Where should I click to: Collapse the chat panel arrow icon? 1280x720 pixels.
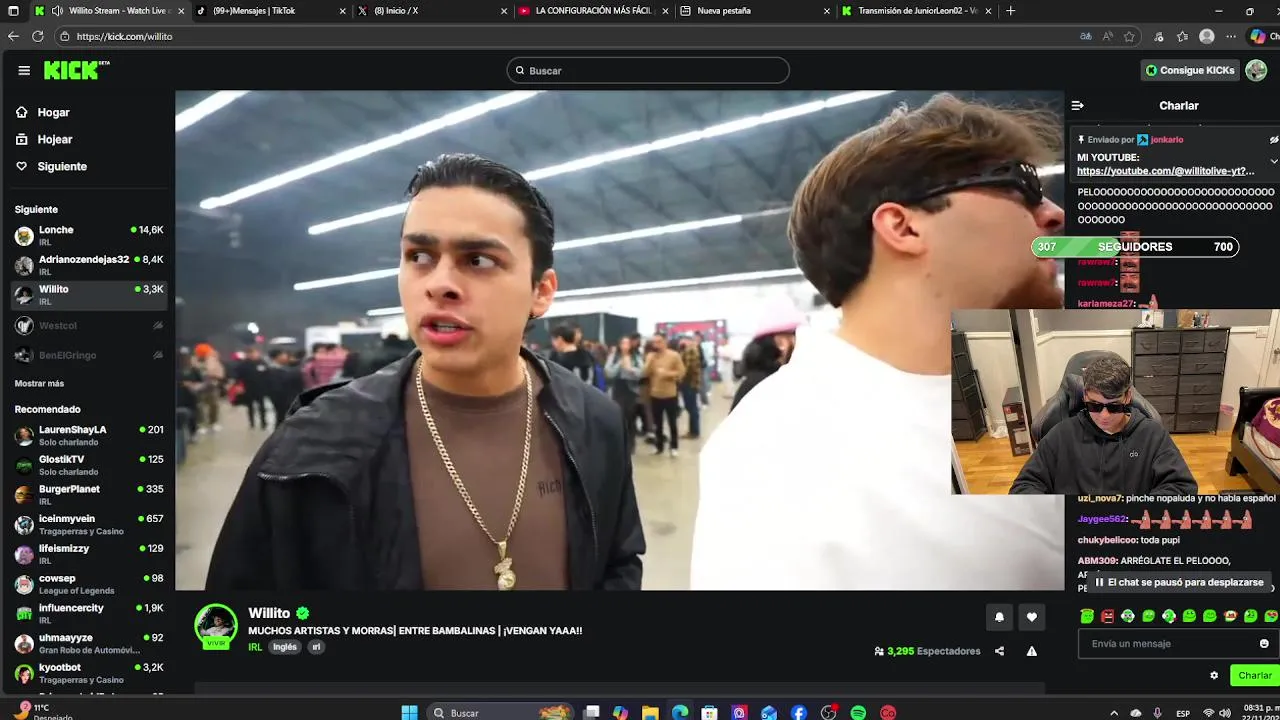(1077, 105)
